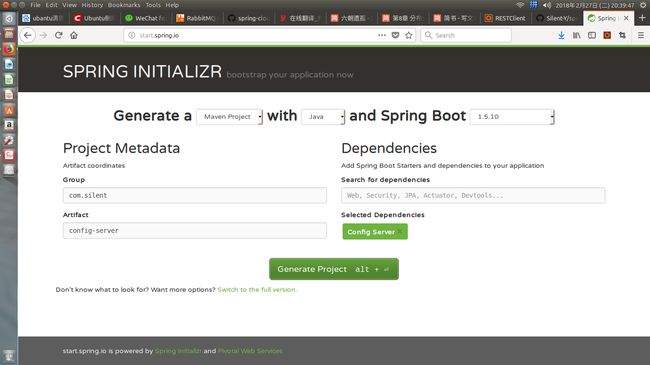Launch Firefox from the Ubuntu dock

tap(9, 49)
